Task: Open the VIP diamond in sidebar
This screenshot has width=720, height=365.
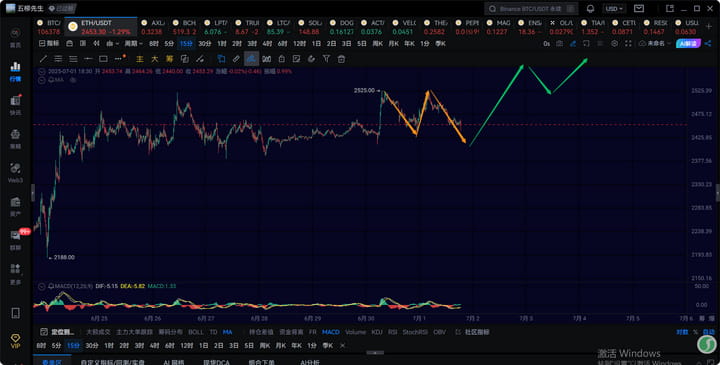Action: tap(15, 340)
